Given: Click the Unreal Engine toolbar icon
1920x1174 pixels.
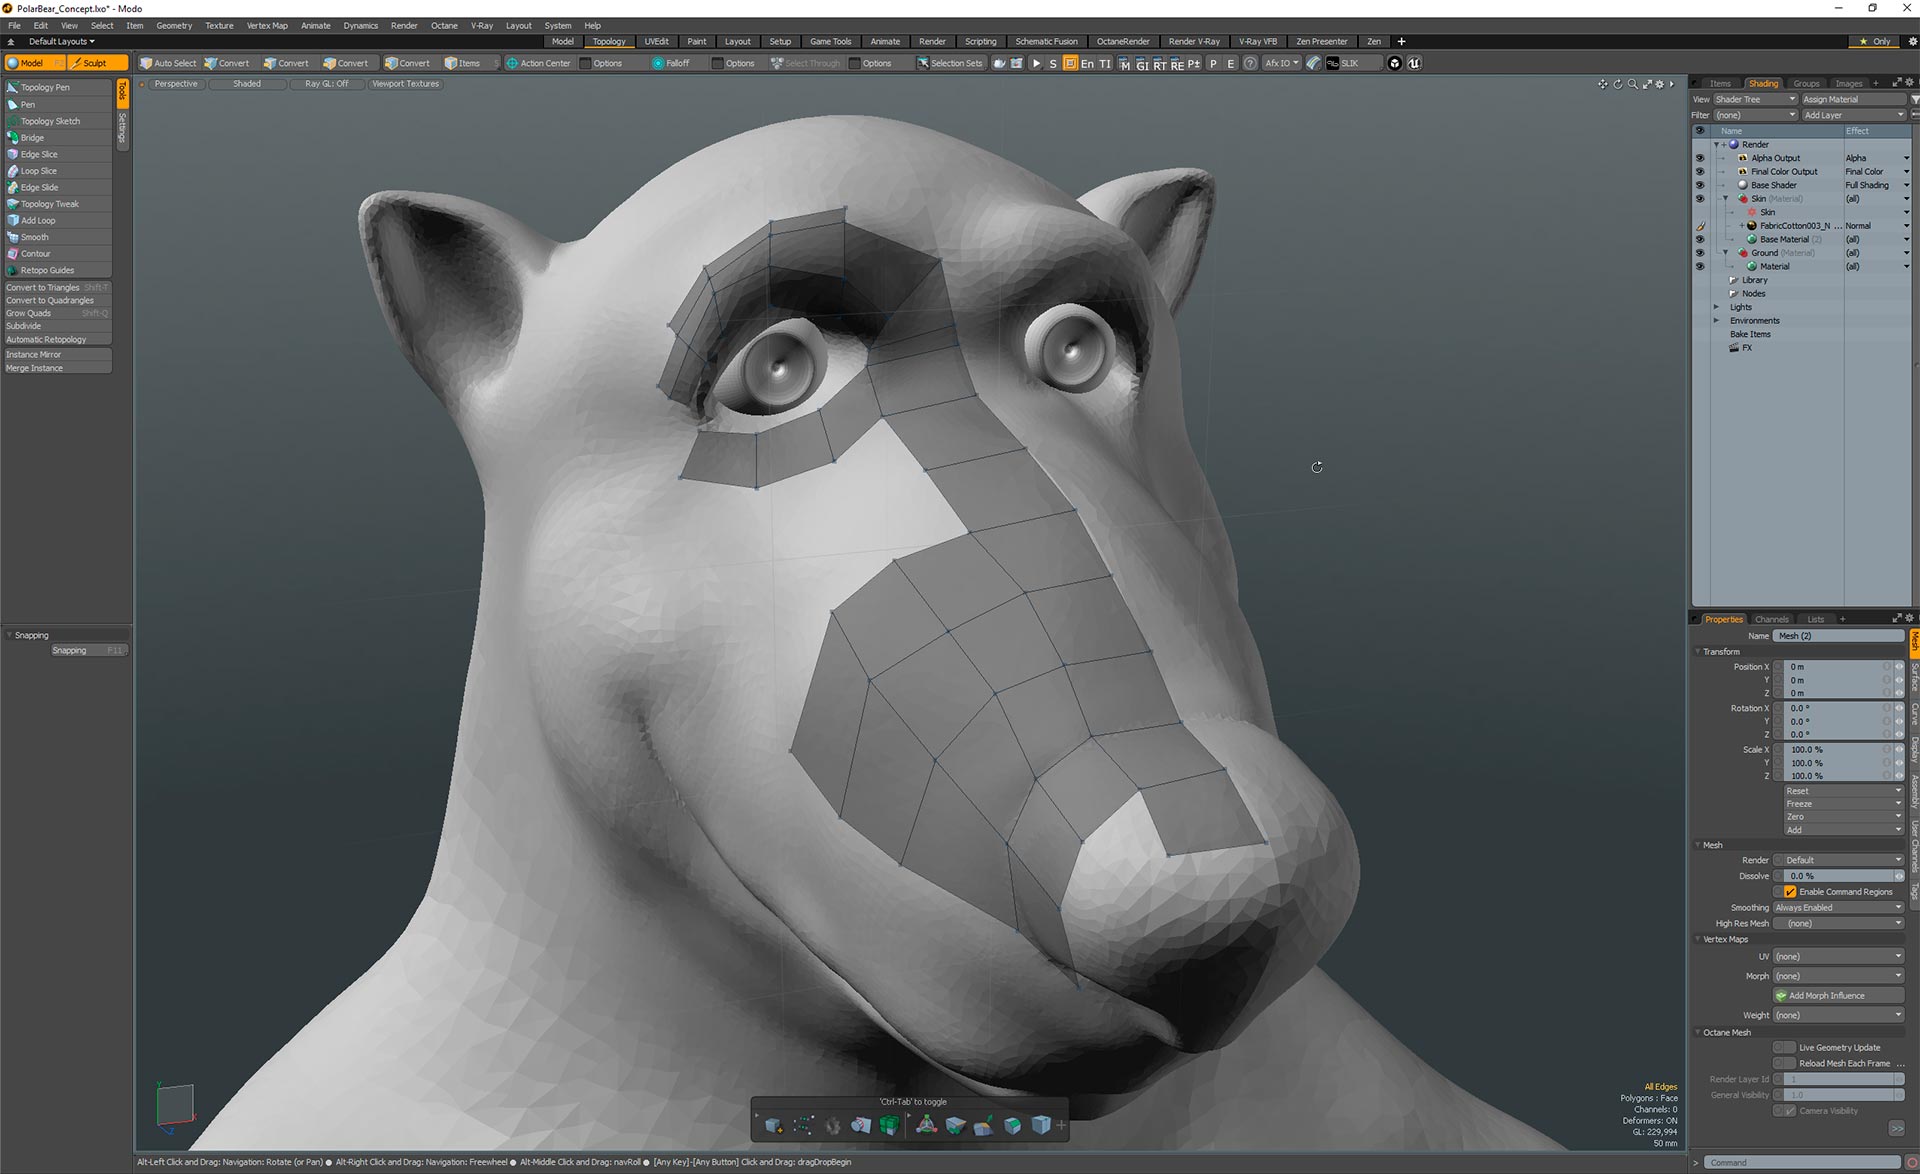Looking at the screenshot, I should (1414, 63).
